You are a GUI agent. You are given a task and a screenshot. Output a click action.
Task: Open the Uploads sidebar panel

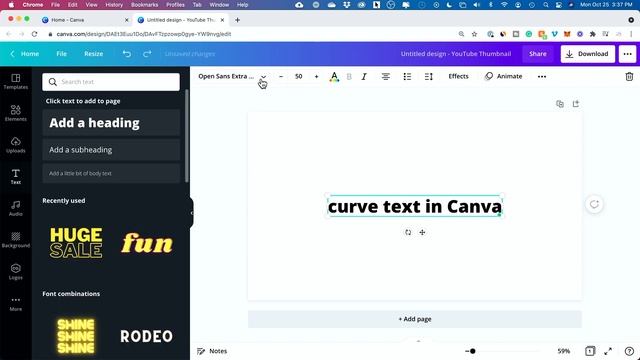coord(16,145)
